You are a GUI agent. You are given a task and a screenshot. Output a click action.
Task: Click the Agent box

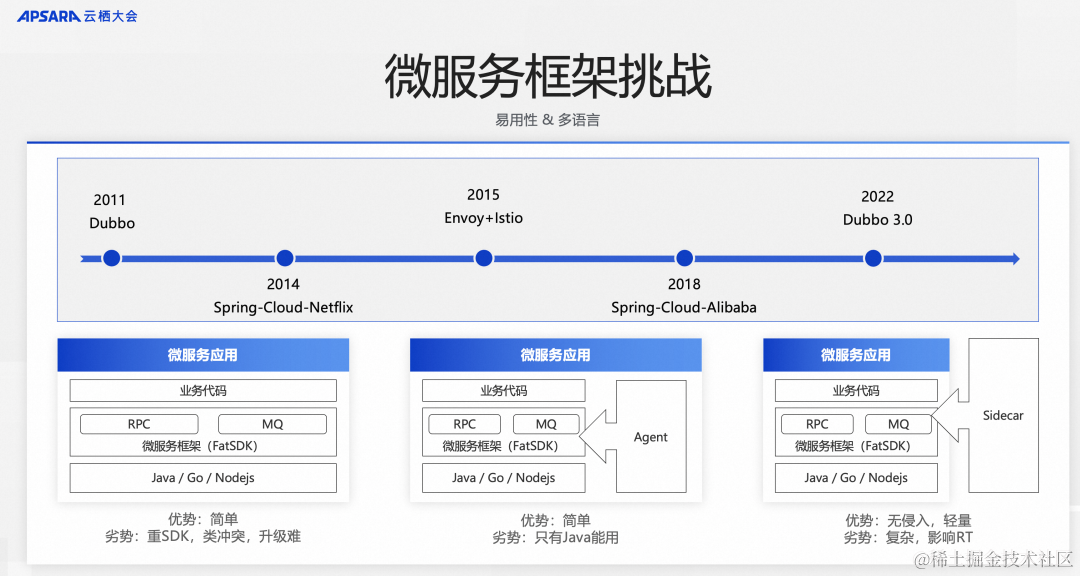(x=651, y=436)
